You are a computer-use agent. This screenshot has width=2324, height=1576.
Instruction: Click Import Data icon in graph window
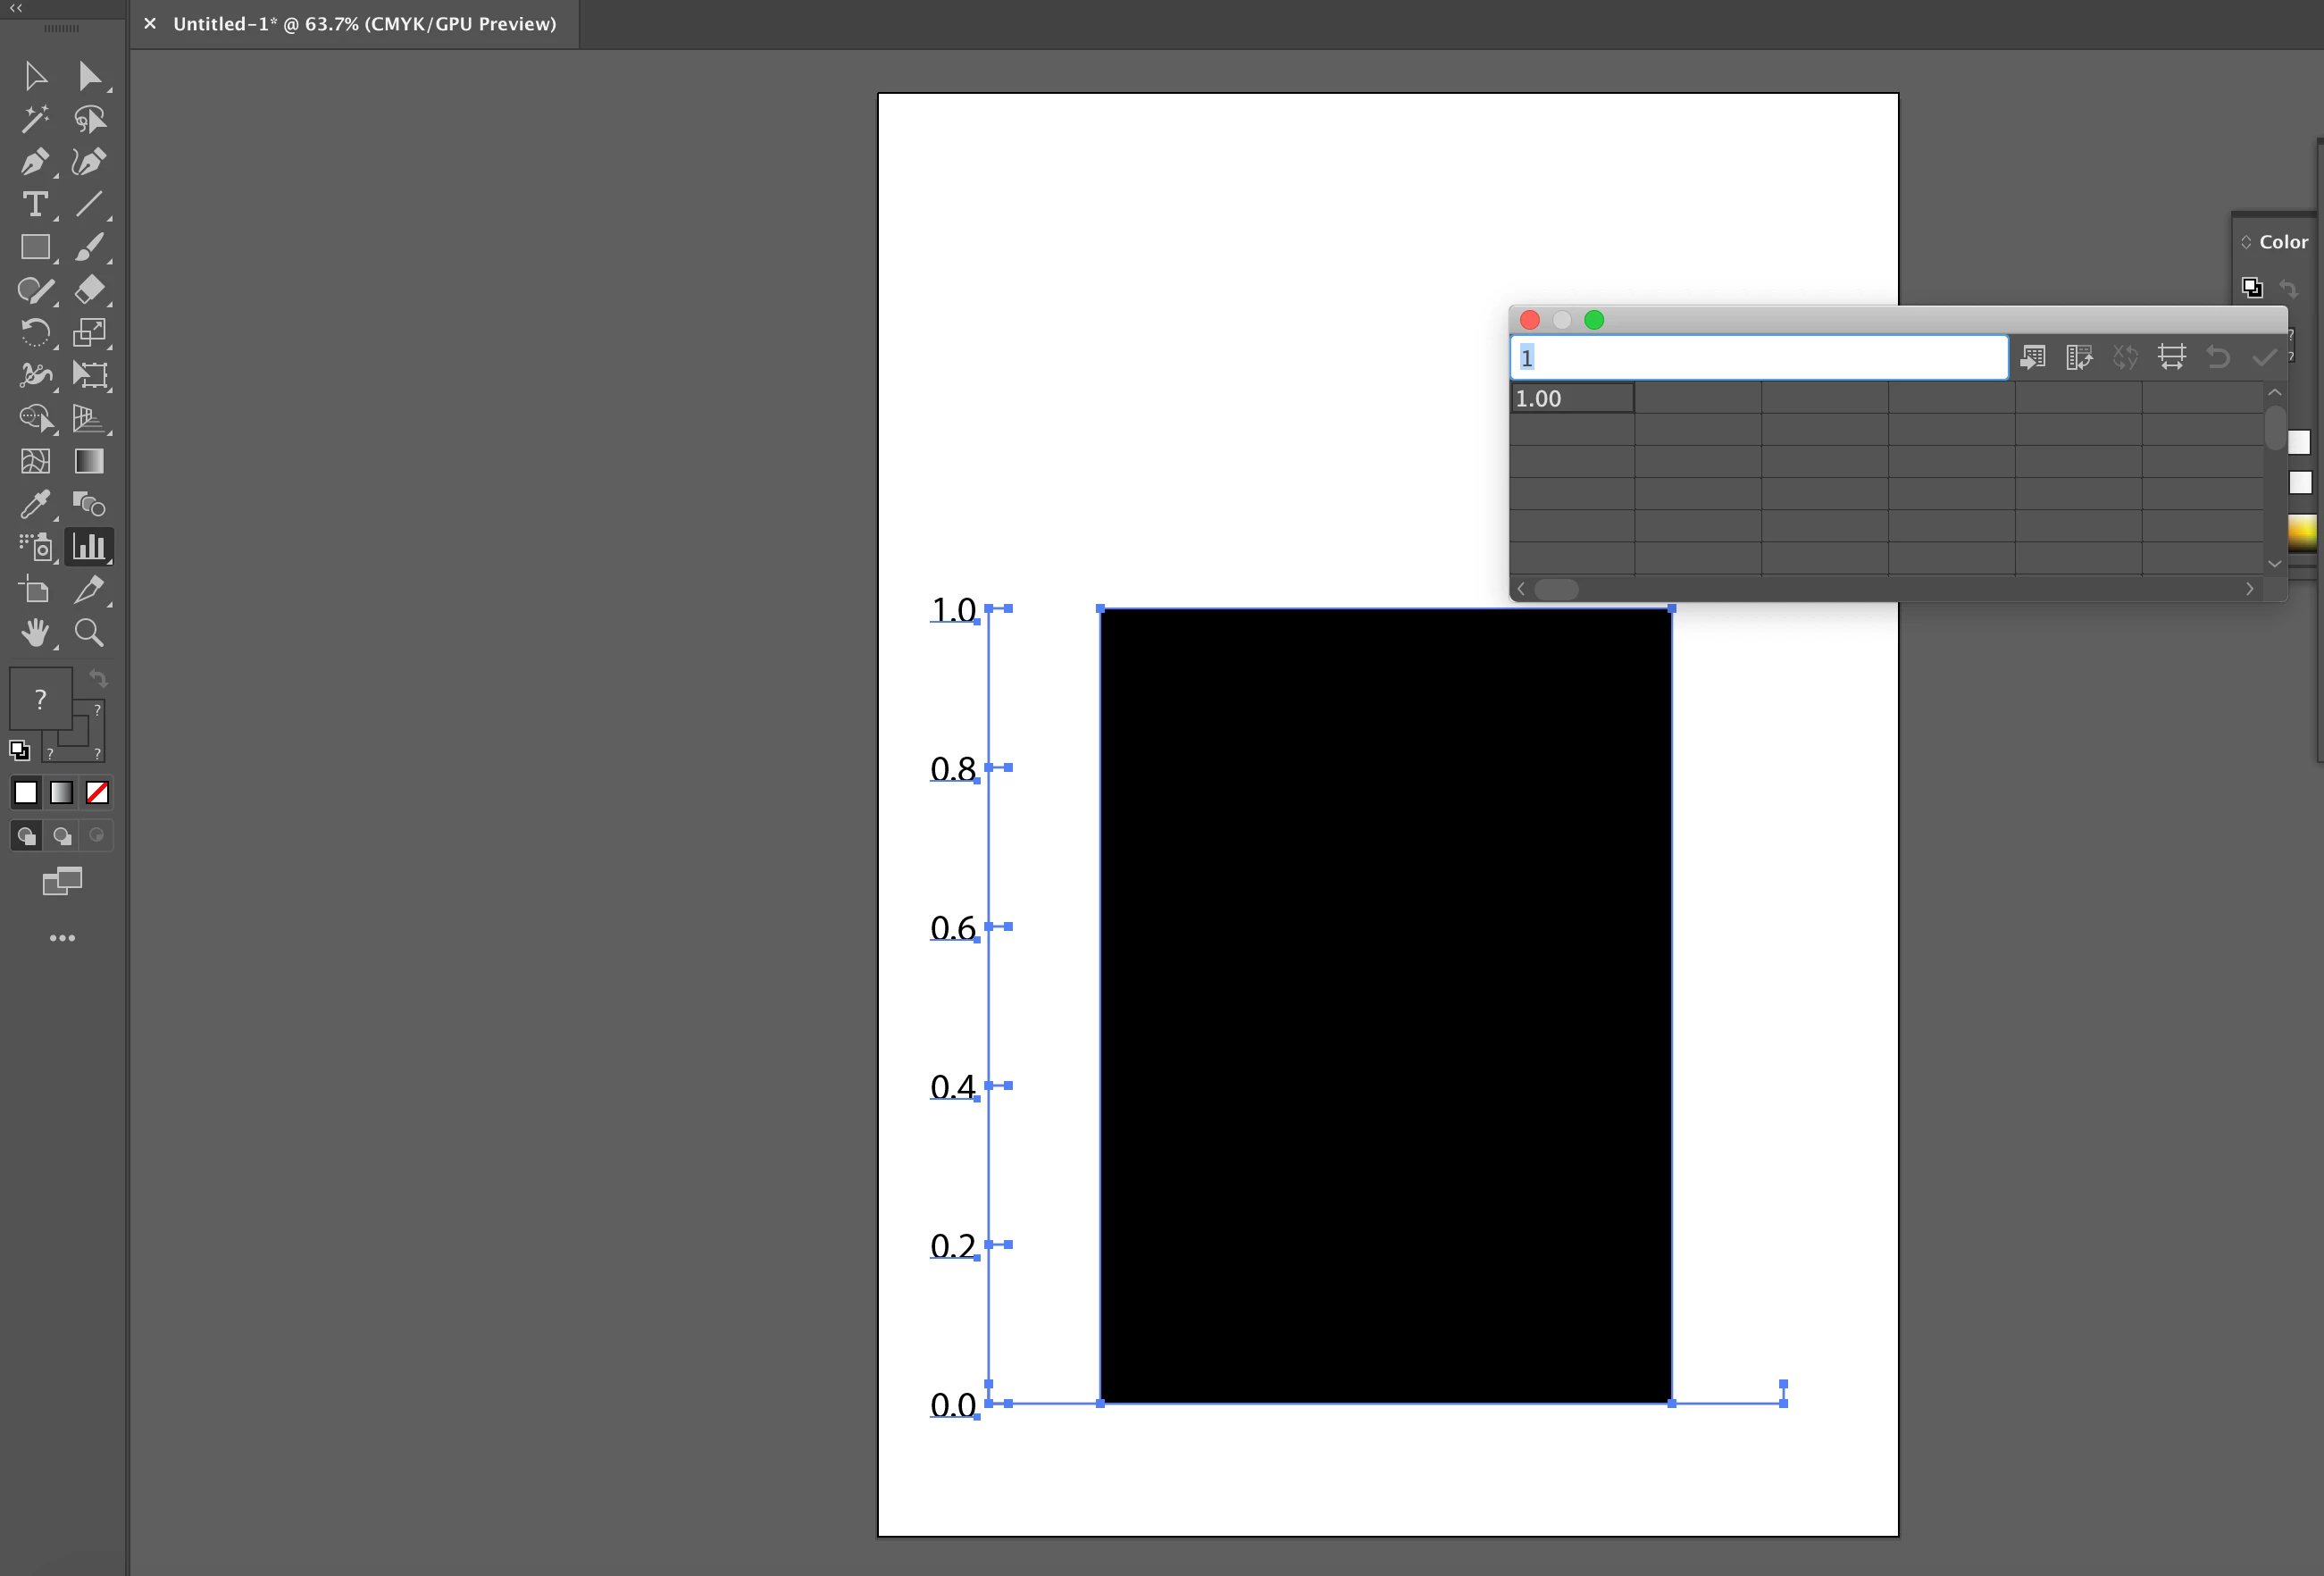coord(2032,357)
